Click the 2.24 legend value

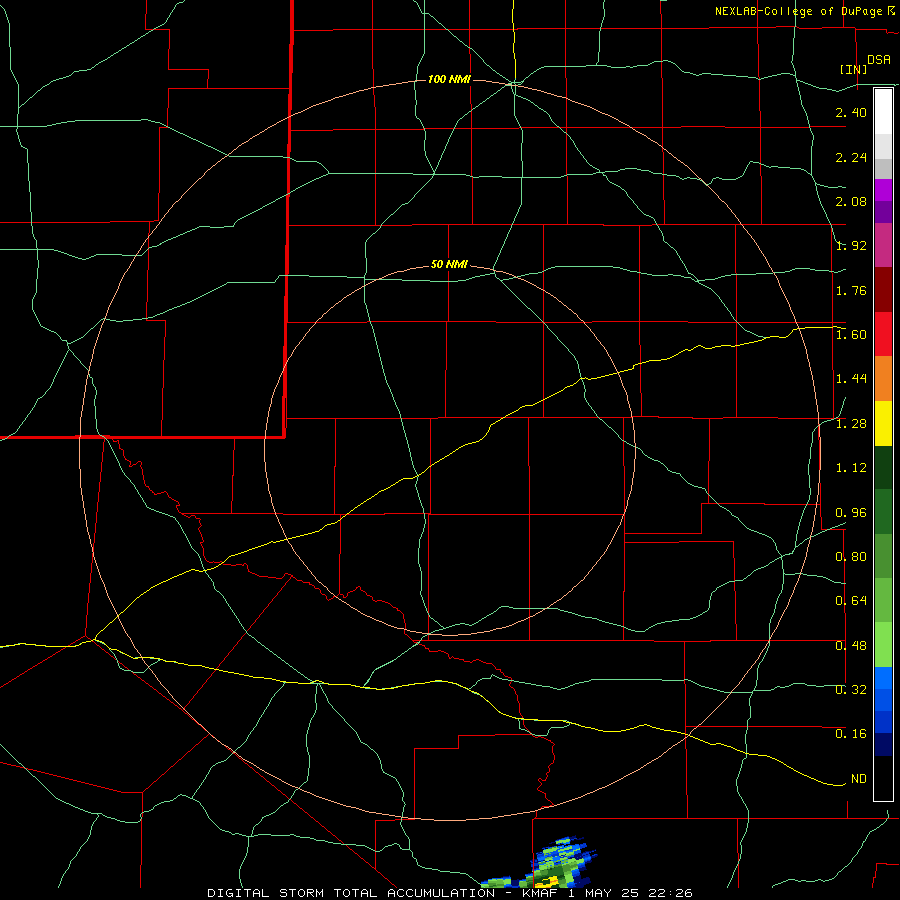(x=851, y=157)
